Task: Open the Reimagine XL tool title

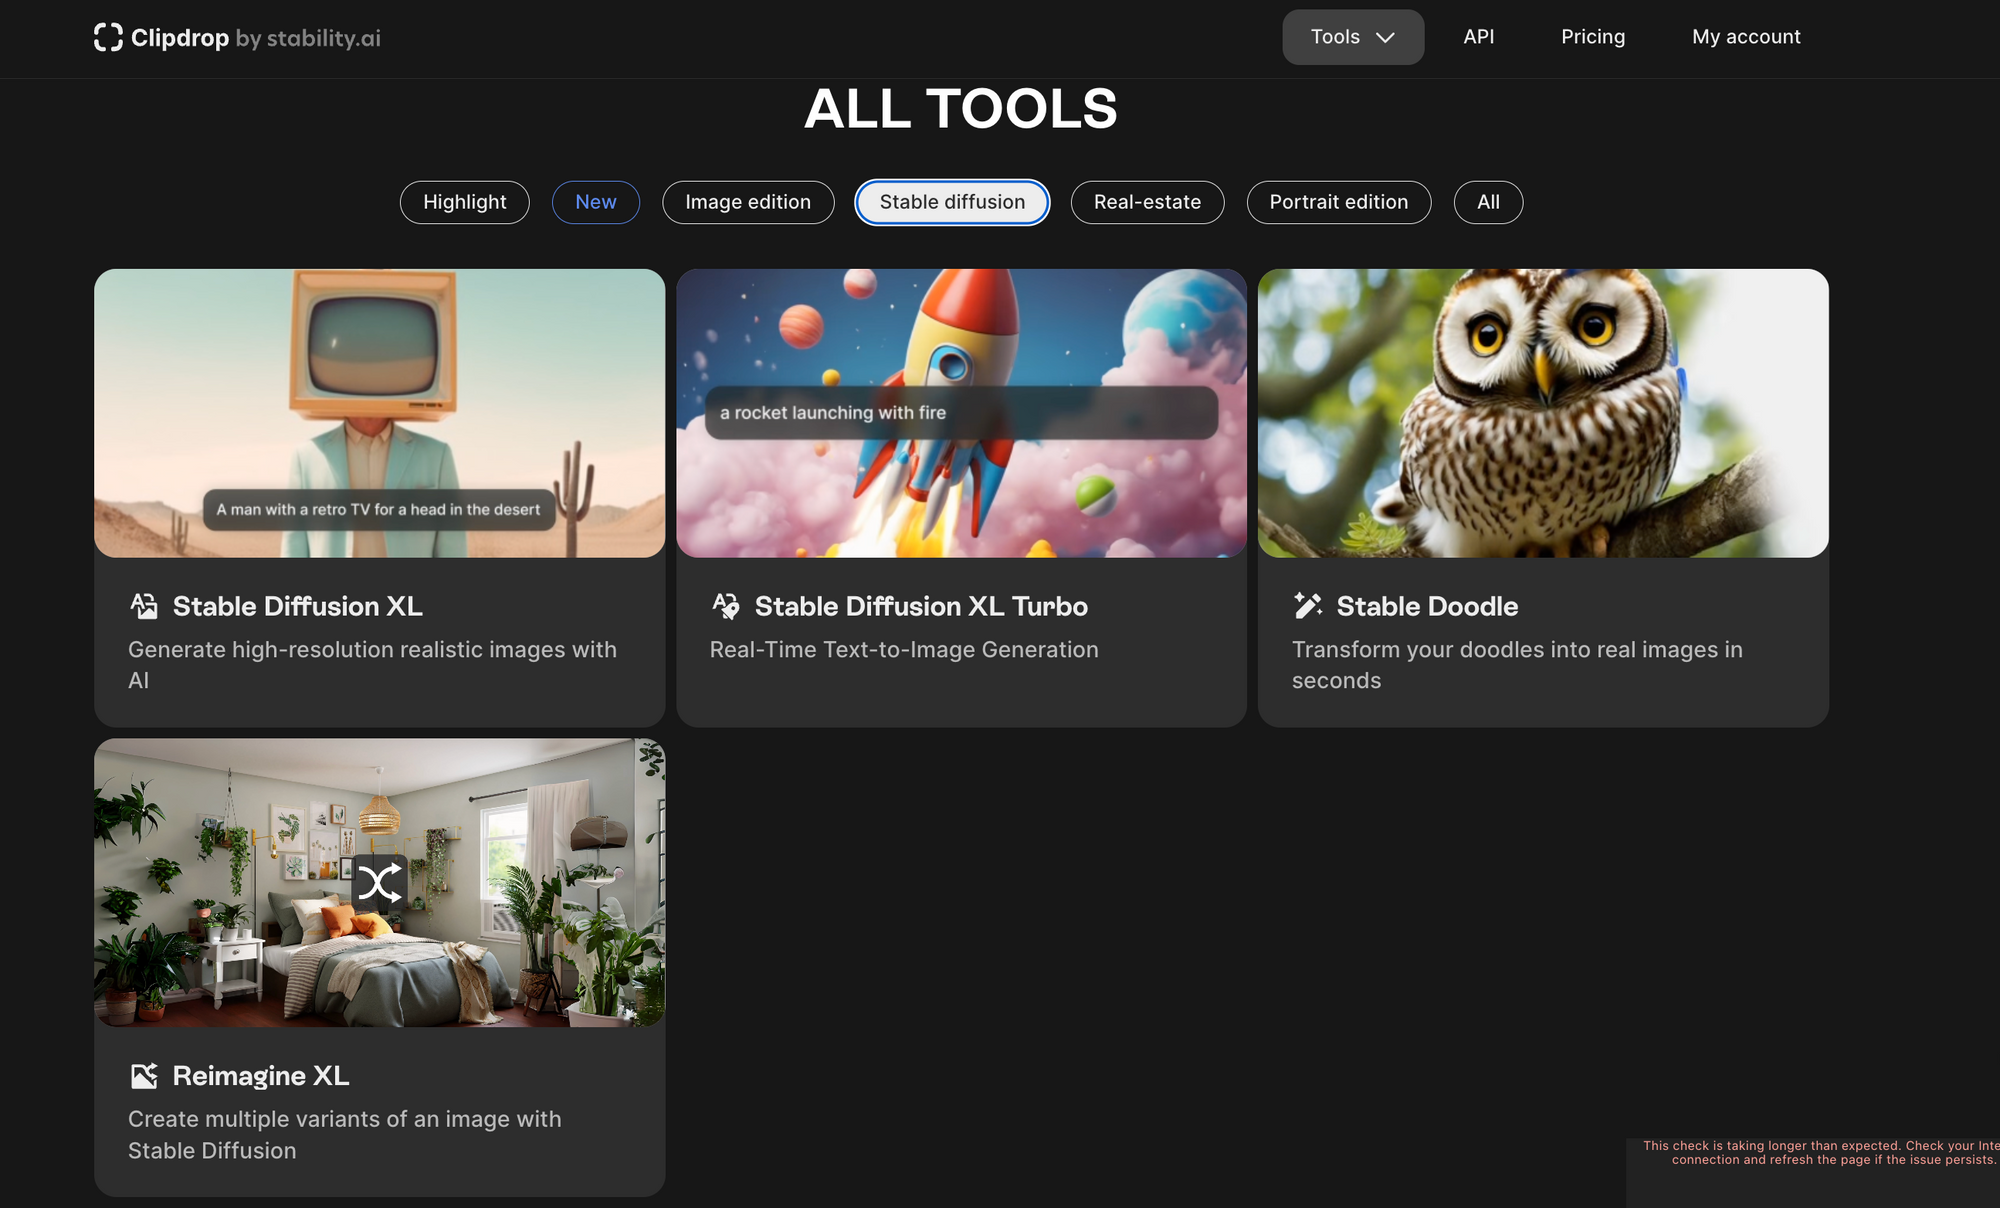Action: (x=261, y=1076)
